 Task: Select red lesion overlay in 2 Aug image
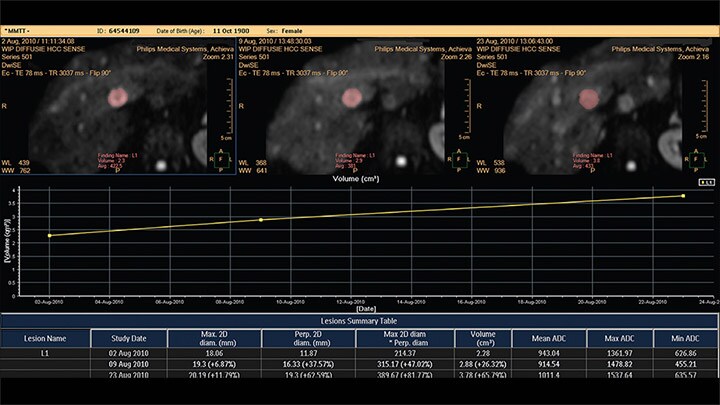click(118, 98)
